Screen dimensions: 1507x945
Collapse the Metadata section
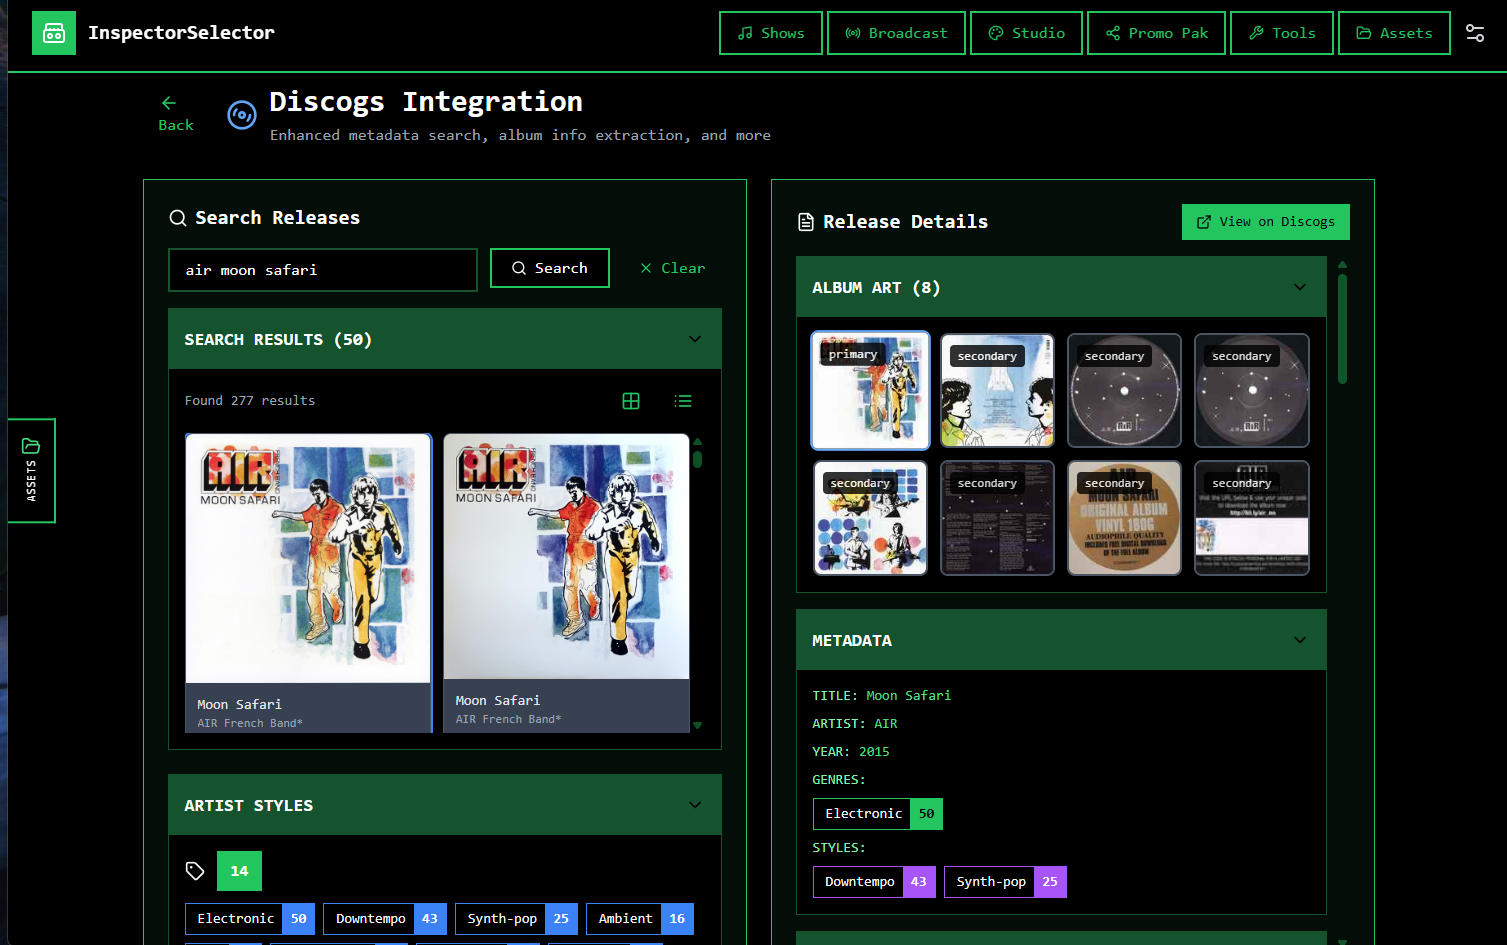[1300, 640]
